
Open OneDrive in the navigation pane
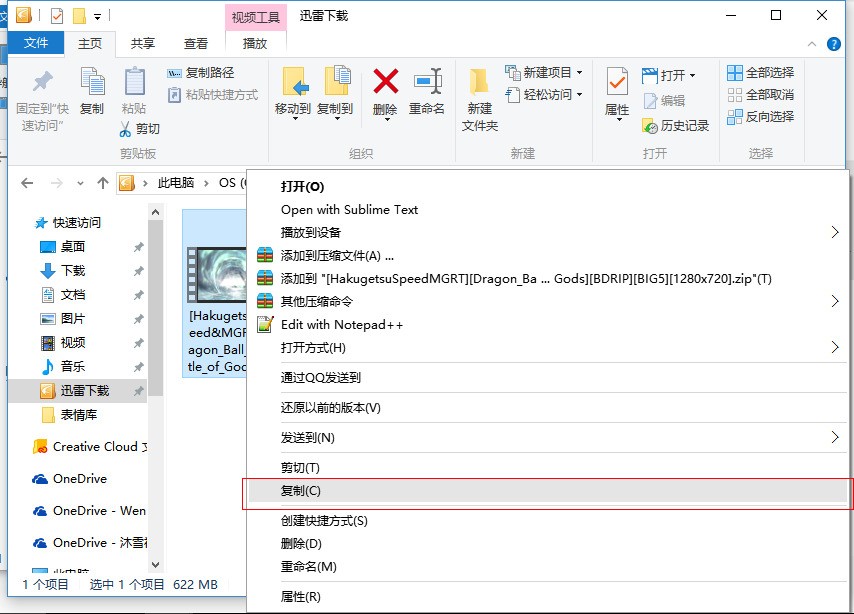(69, 479)
